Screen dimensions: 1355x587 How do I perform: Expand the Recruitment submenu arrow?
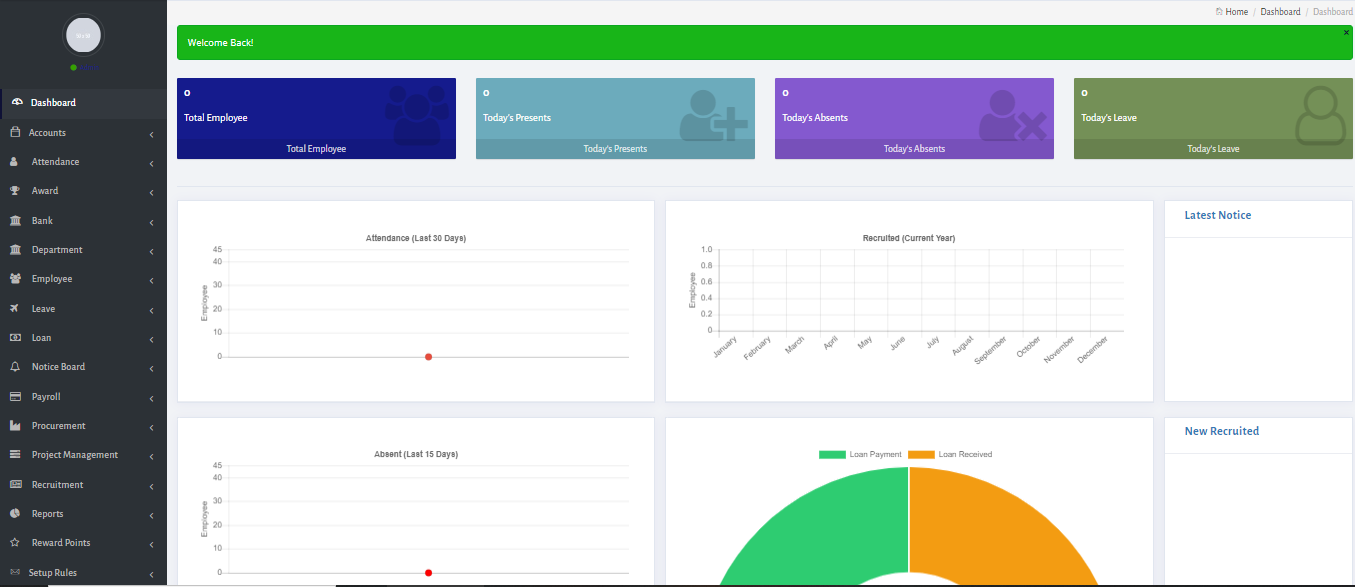click(x=151, y=486)
